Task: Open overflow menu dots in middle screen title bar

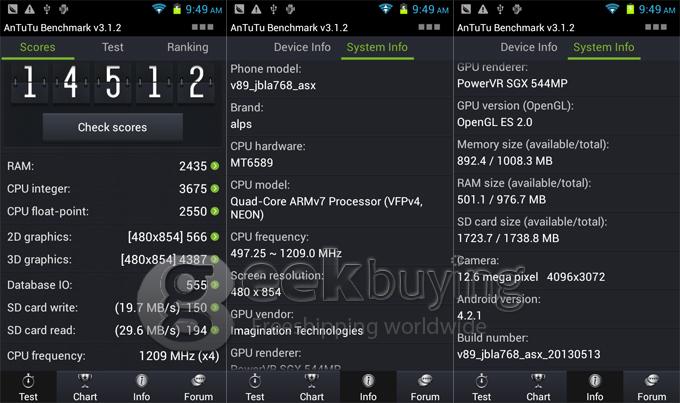Action: 429,27
